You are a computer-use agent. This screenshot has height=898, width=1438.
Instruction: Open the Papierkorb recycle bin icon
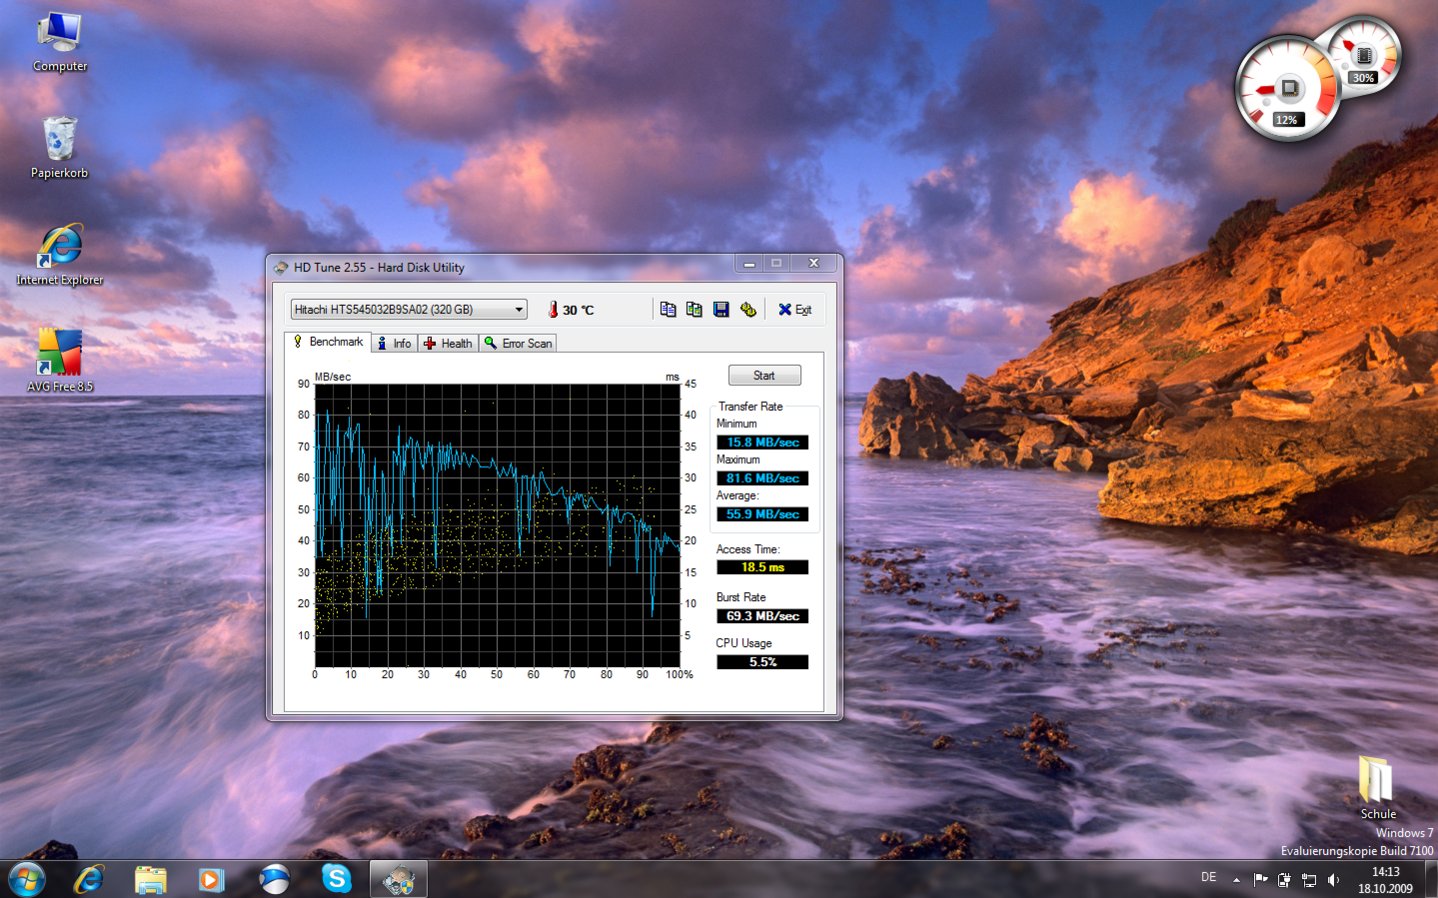click(59, 140)
